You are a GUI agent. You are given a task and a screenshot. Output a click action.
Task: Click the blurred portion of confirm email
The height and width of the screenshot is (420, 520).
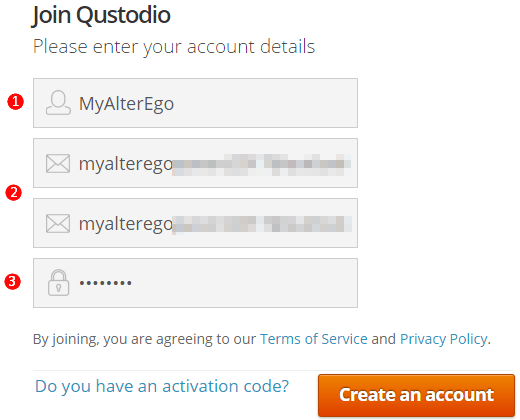pos(262,224)
